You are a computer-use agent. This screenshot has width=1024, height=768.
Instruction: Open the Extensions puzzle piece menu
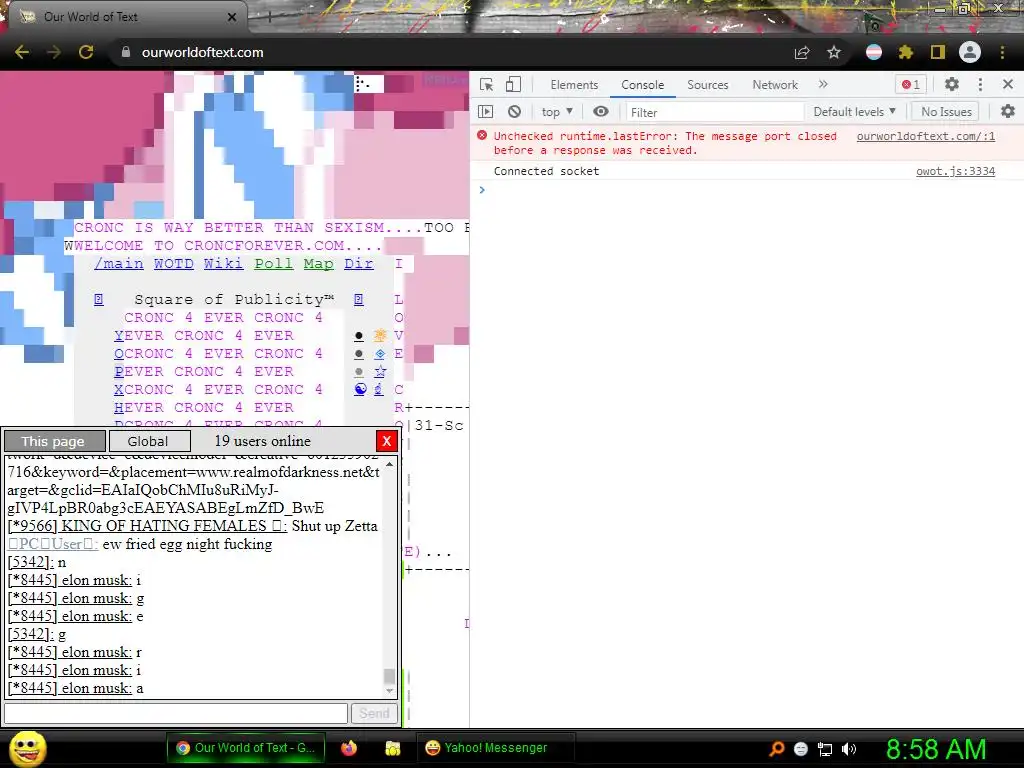(x=905, y=52)
